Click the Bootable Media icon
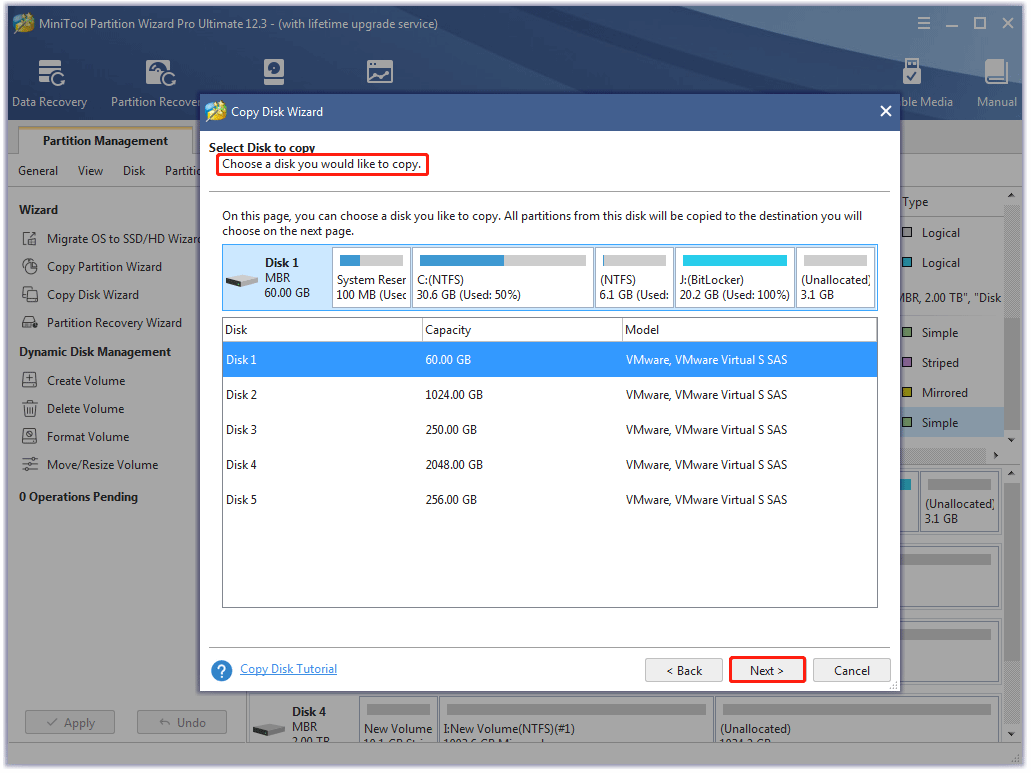The height and width of the screenshot is (773, 1031). [x=911, y=72]
